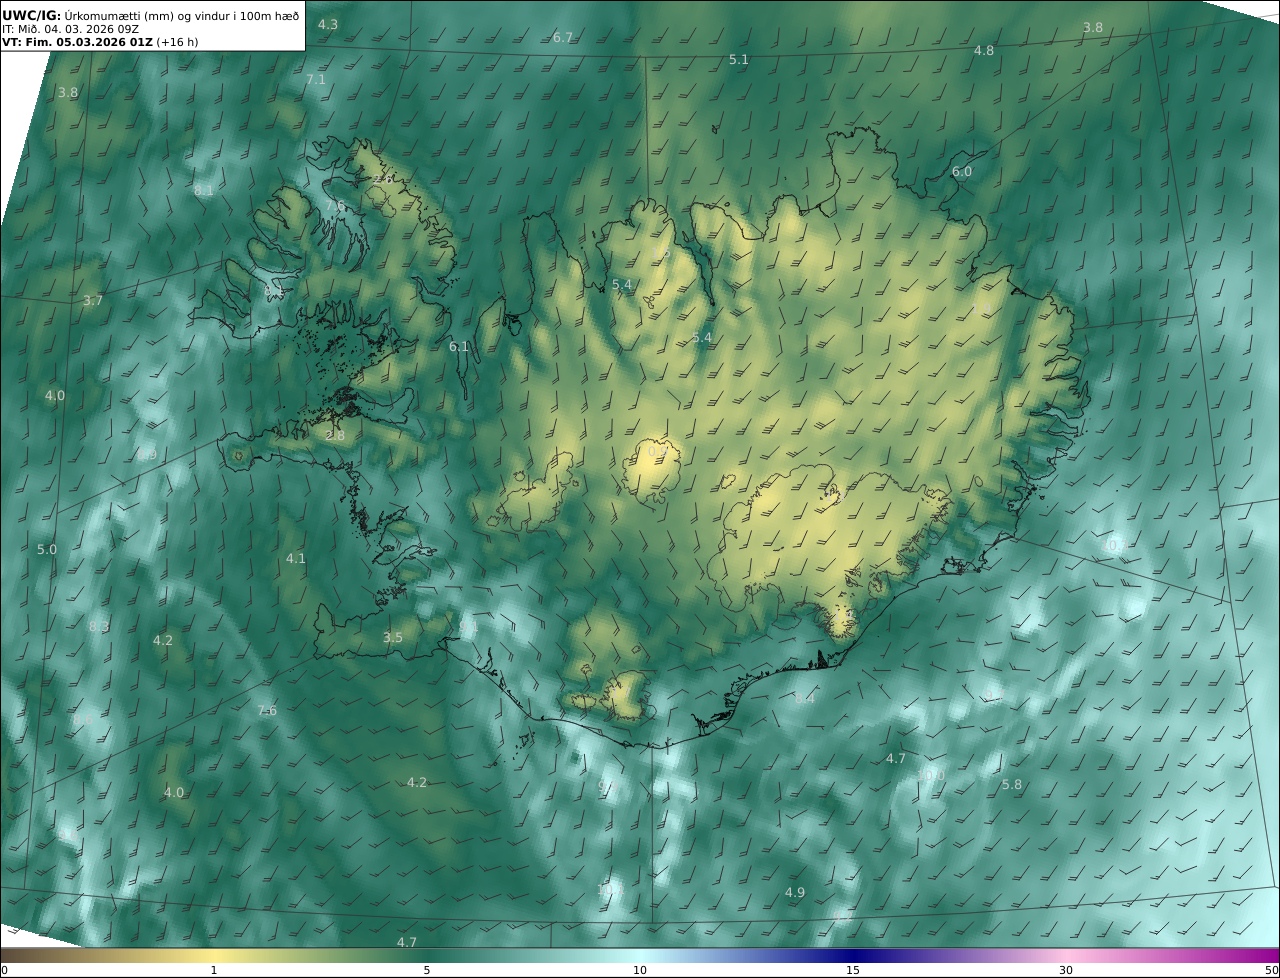Click the '10' tick on the color scale
Screen dimensions: 1280x978
[640, 970]
